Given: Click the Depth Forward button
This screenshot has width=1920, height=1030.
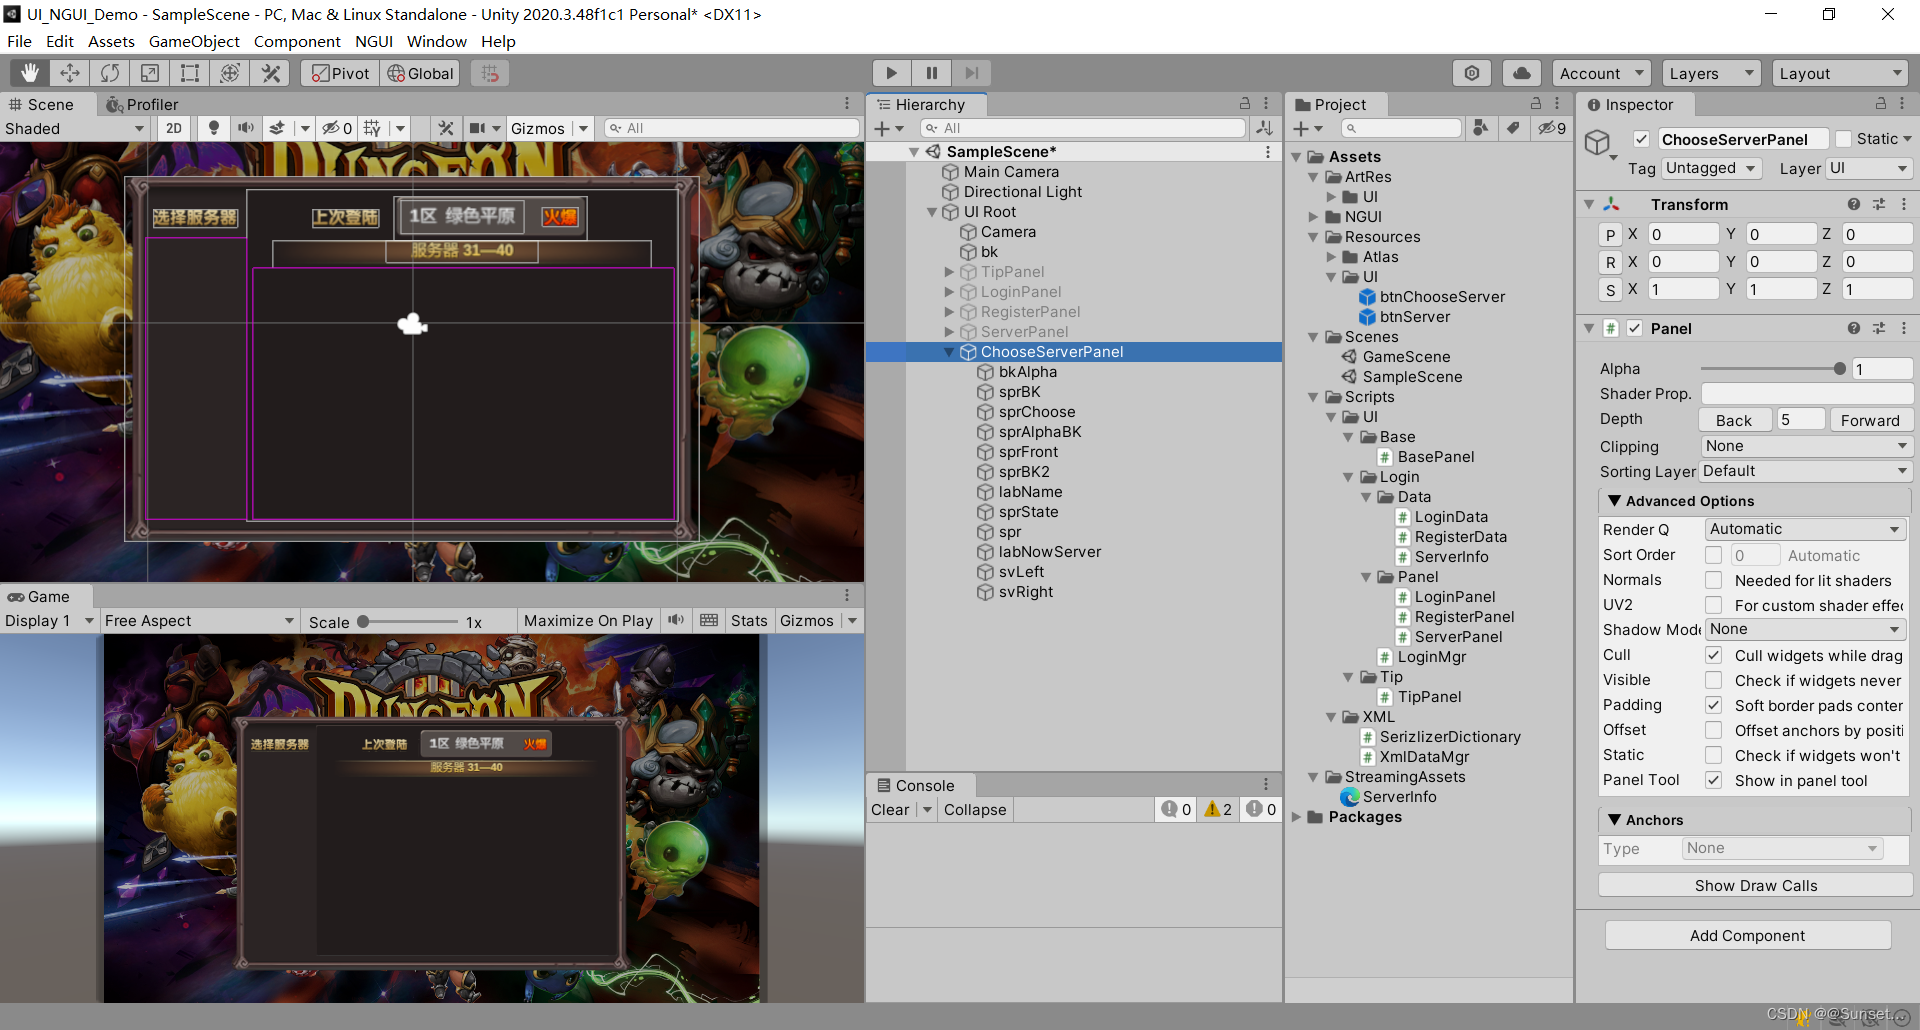Looking at the screenshot, I should click(1869, 420).
